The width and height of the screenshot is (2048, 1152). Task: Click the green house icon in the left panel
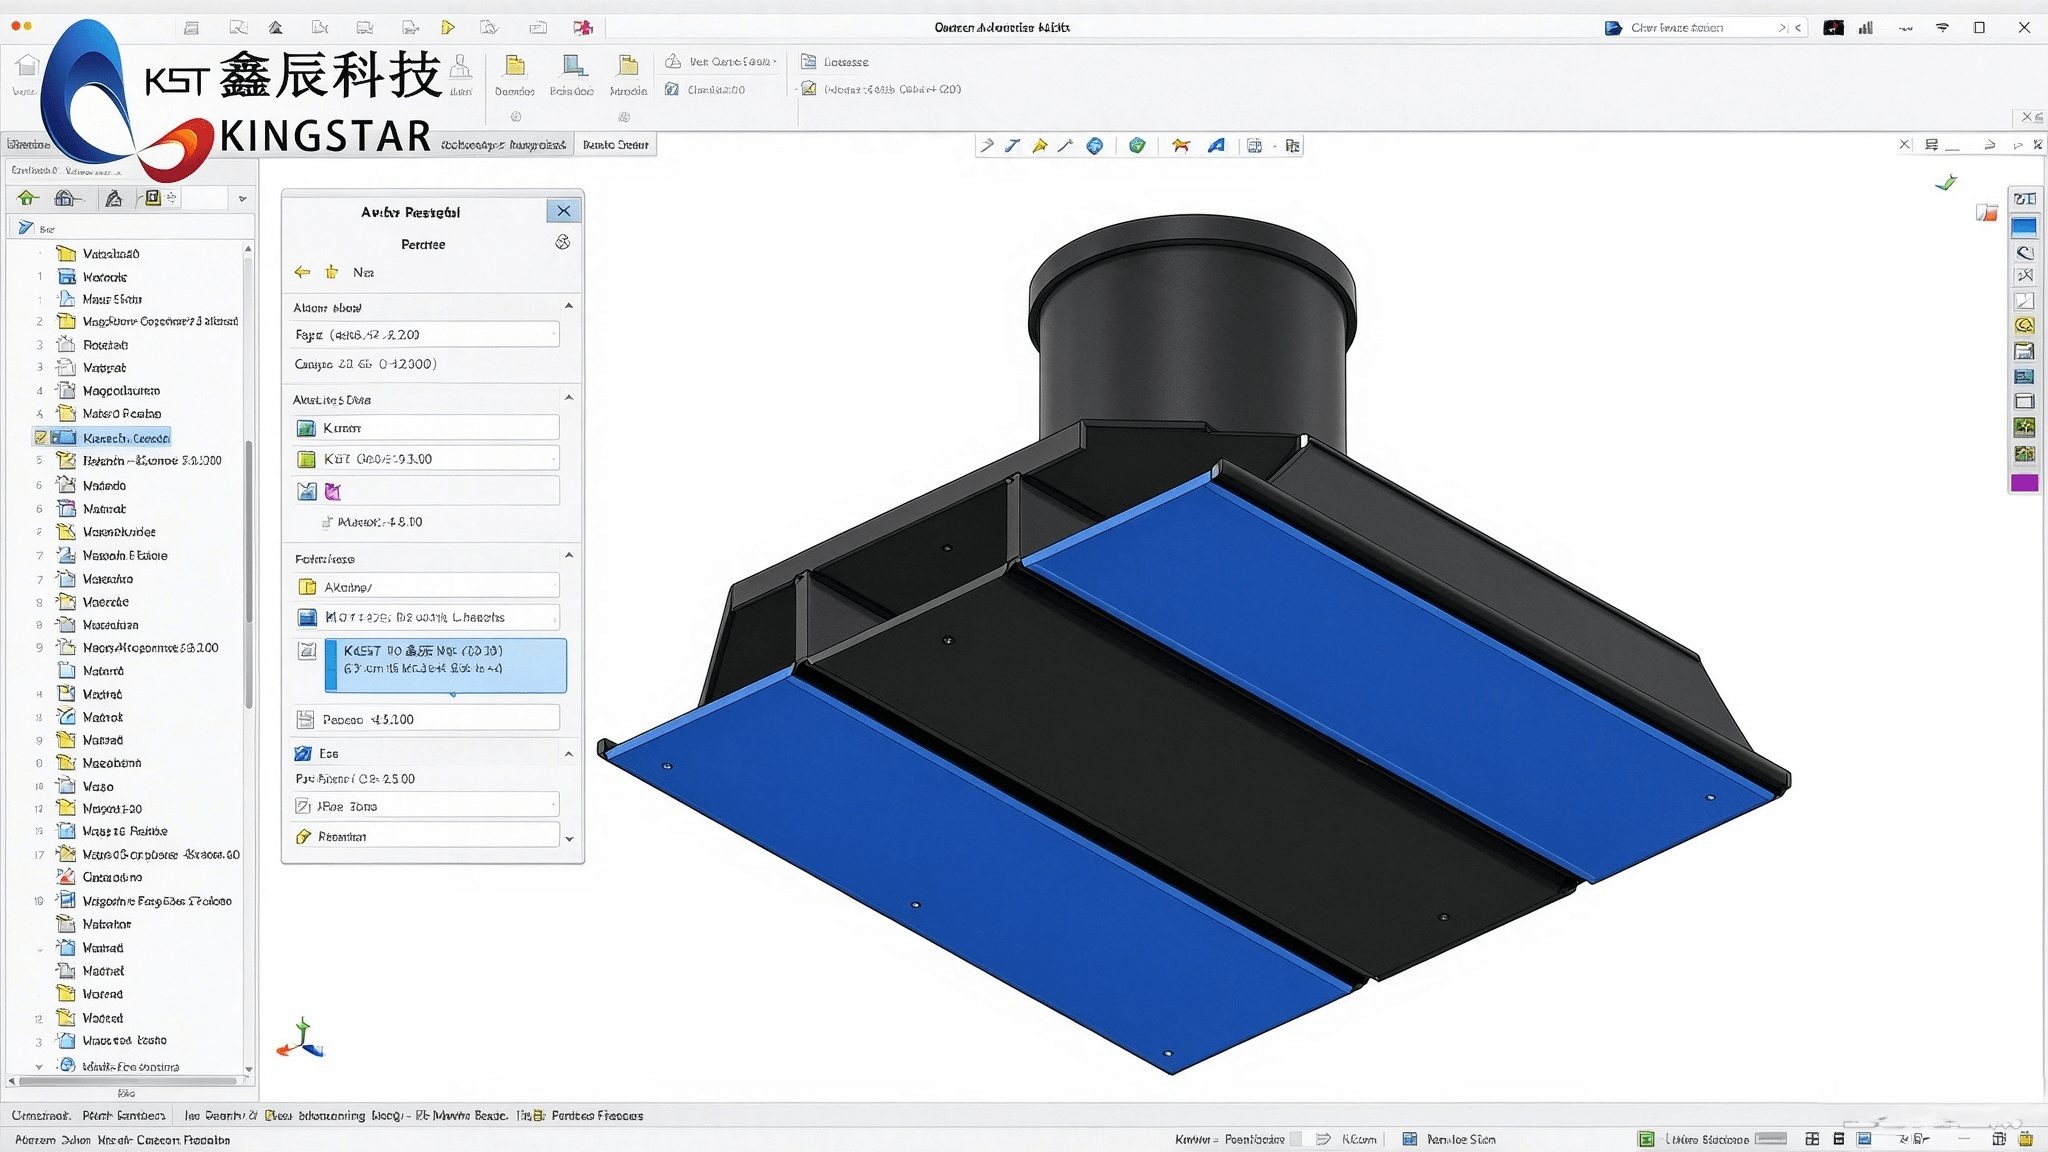tap(27, 198)
